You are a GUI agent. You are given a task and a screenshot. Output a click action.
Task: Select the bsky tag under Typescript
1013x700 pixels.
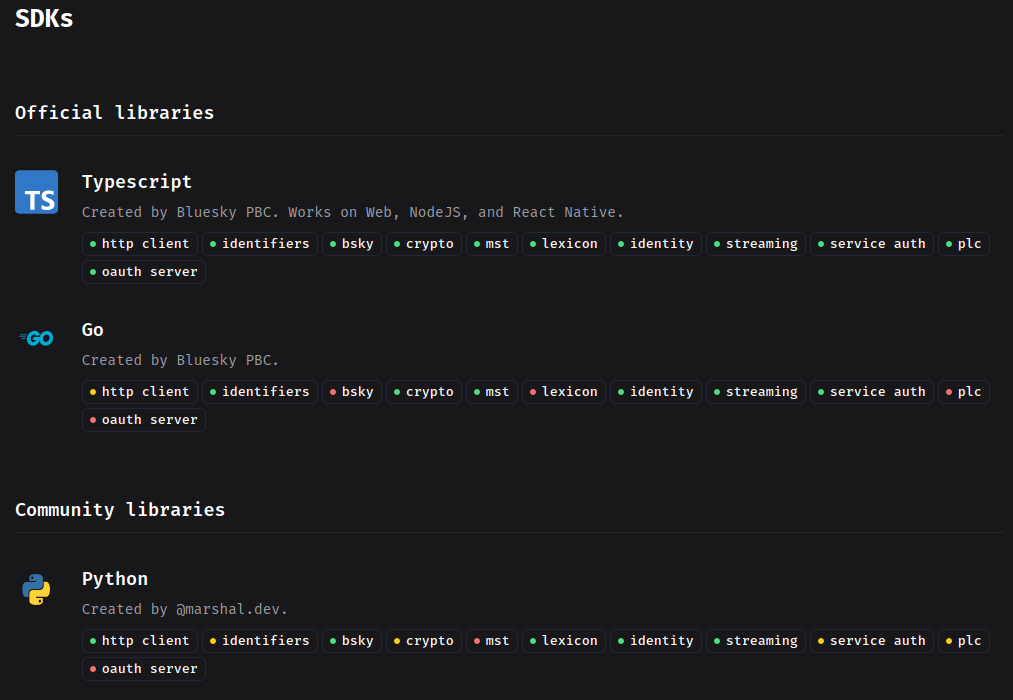tap(351, 243)
